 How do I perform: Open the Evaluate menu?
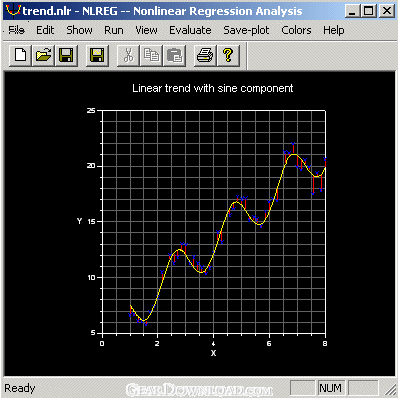[190, 30]
